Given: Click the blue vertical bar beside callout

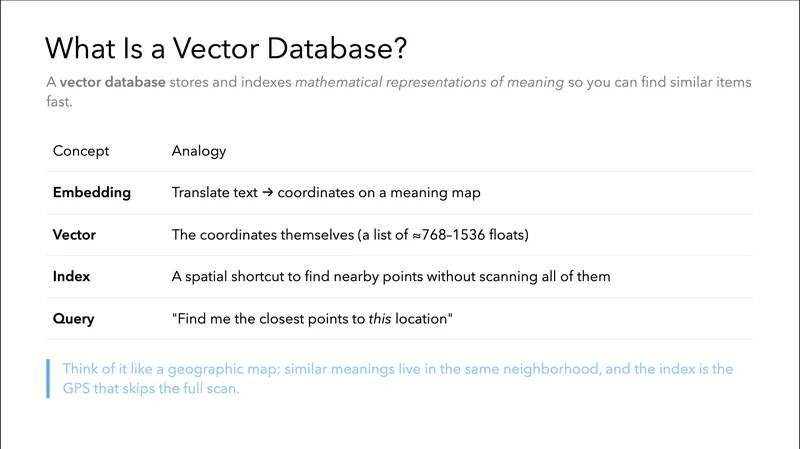Looking at the screenshot, I should tap(47, 378).
